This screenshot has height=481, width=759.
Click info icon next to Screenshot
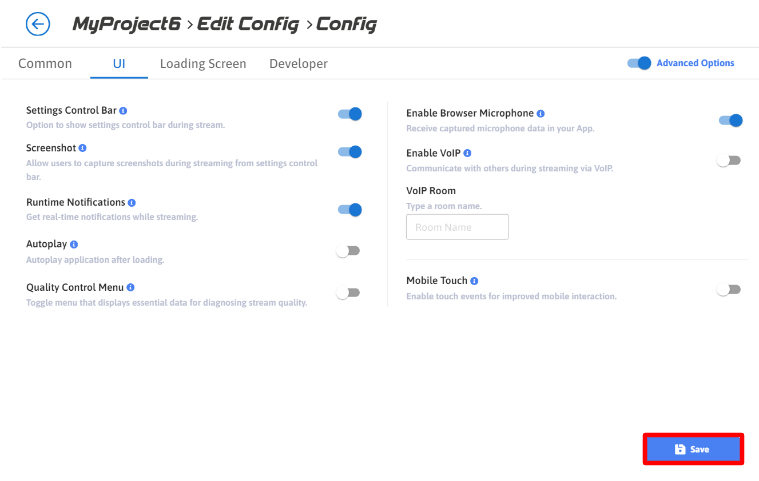point(83,148)
